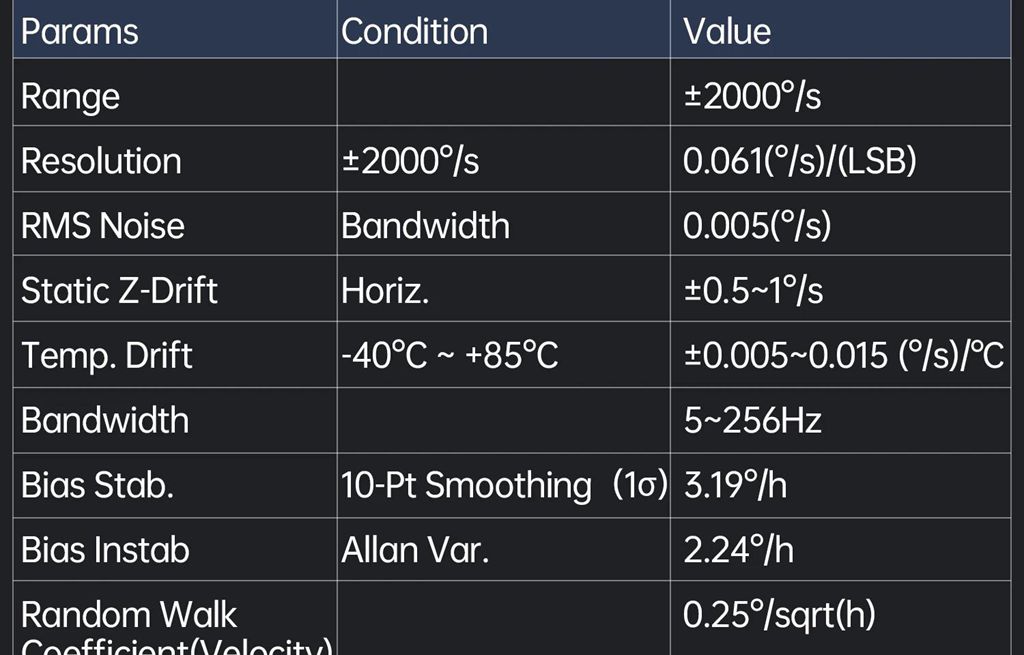Click the Params column header
The width and height of the screenshot is (1024, 655).
(80, 32)
